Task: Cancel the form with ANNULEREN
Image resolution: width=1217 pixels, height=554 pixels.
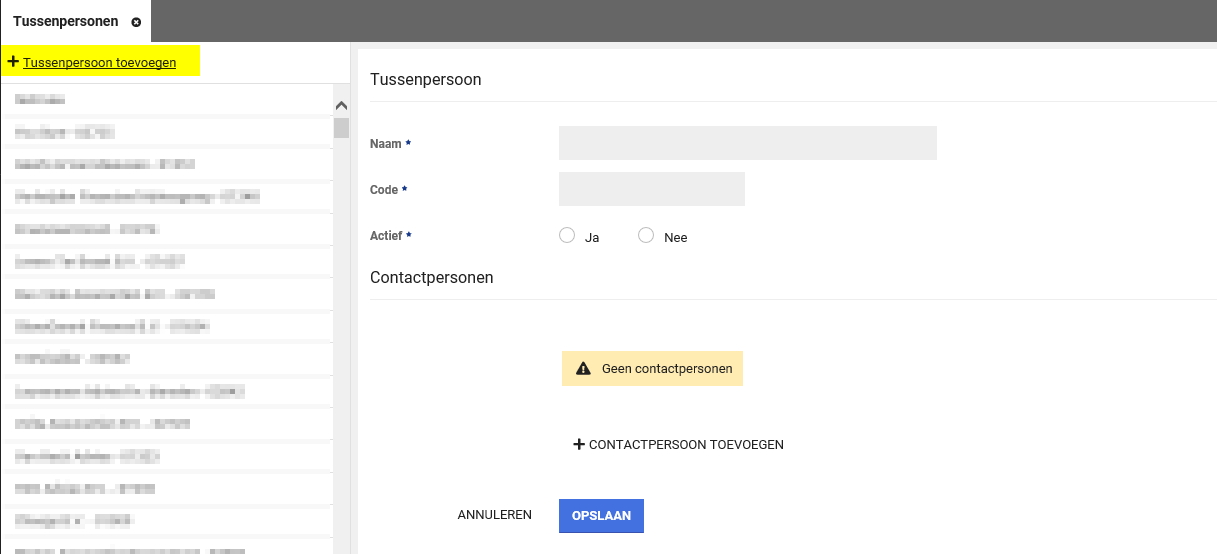Action: [x=494, y=515]
